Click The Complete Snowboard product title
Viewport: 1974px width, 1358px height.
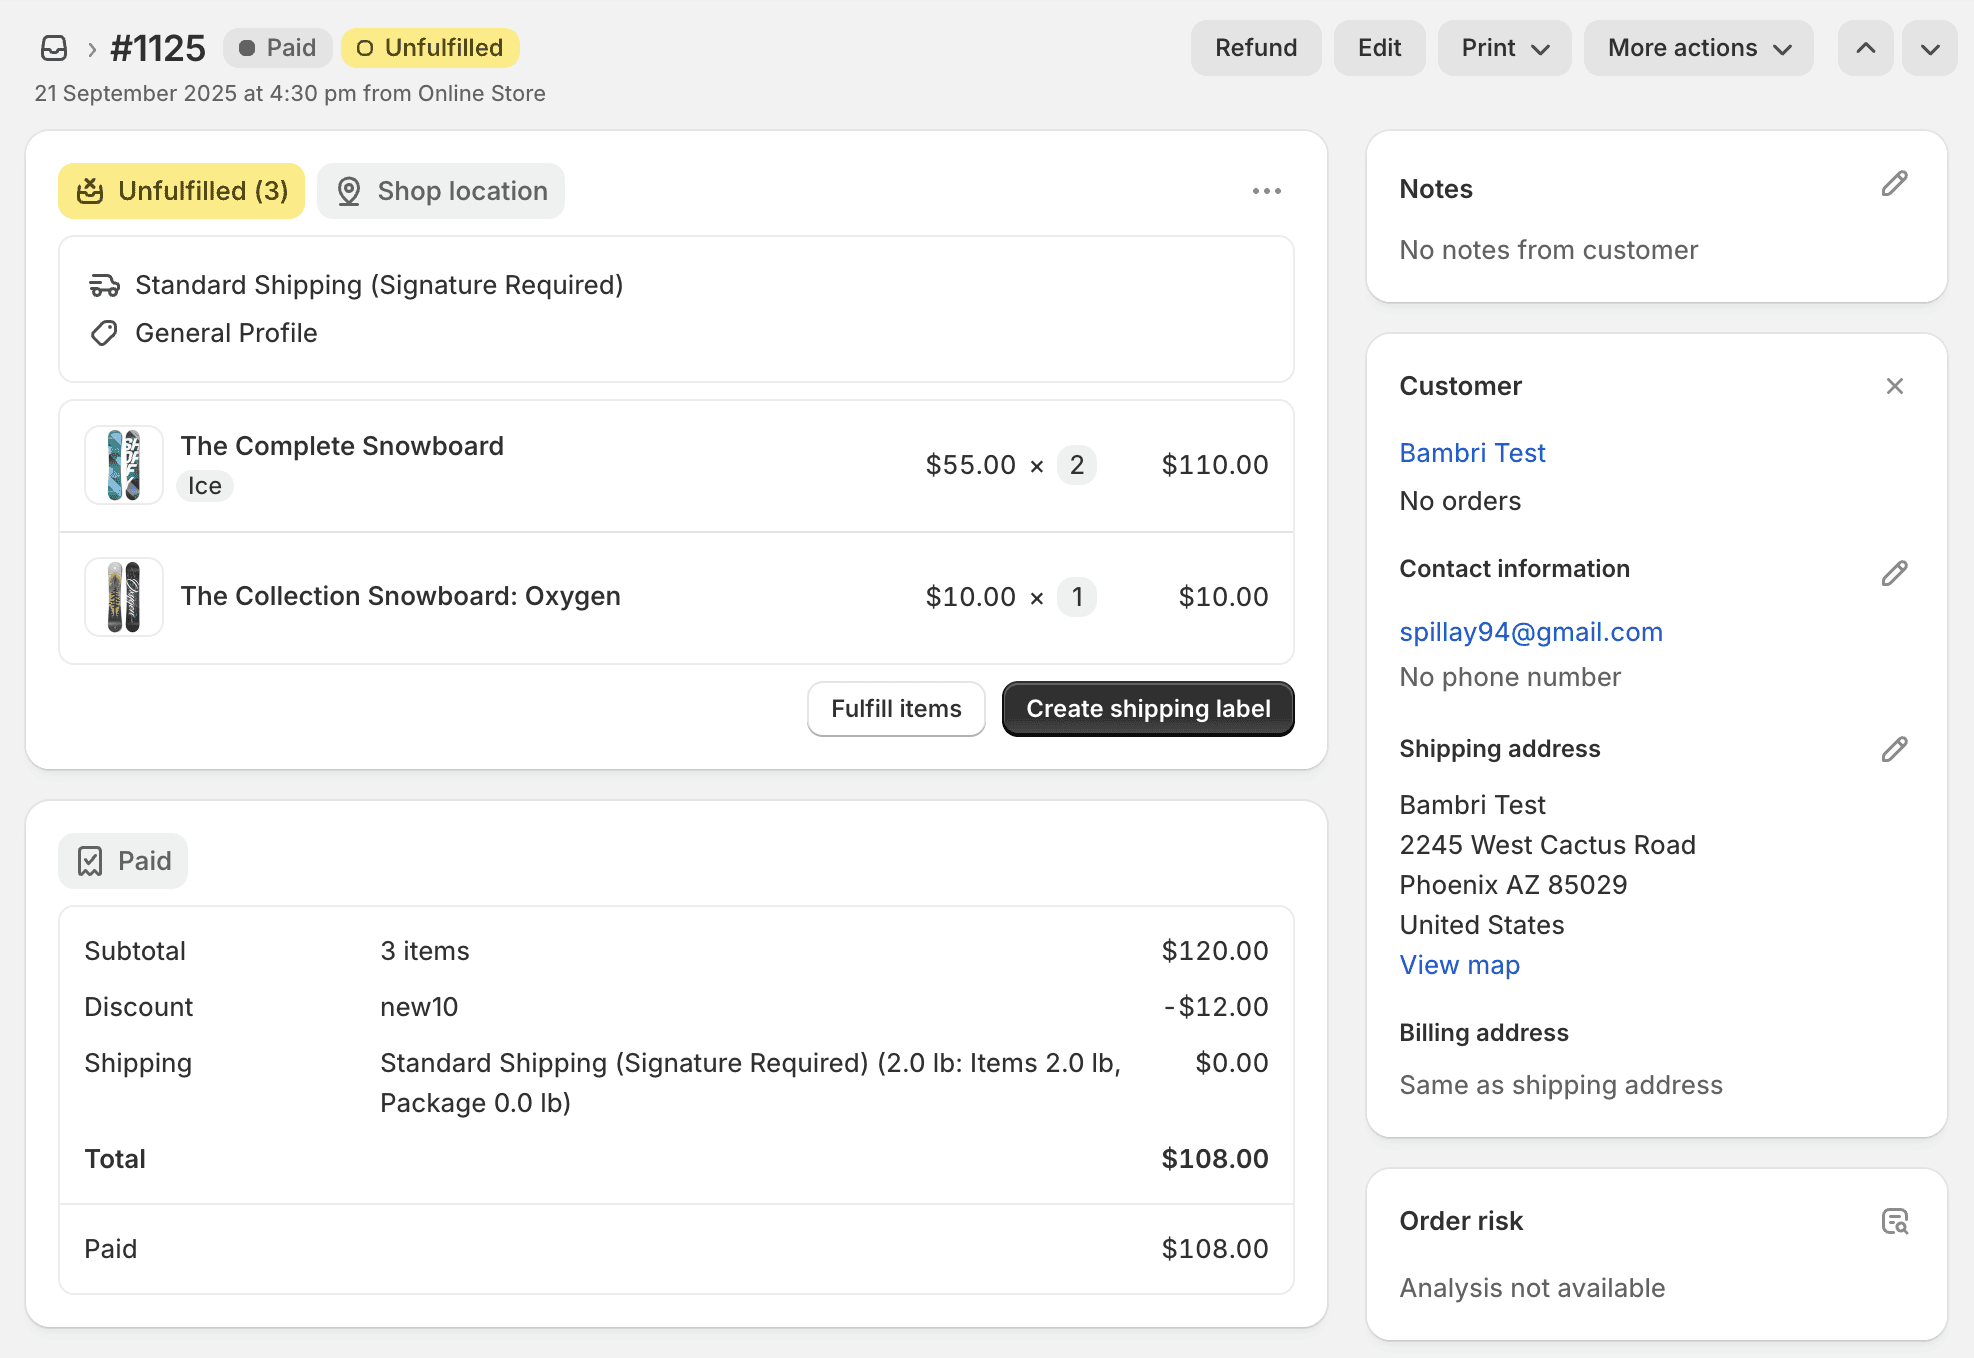click(x=342, y=446)
